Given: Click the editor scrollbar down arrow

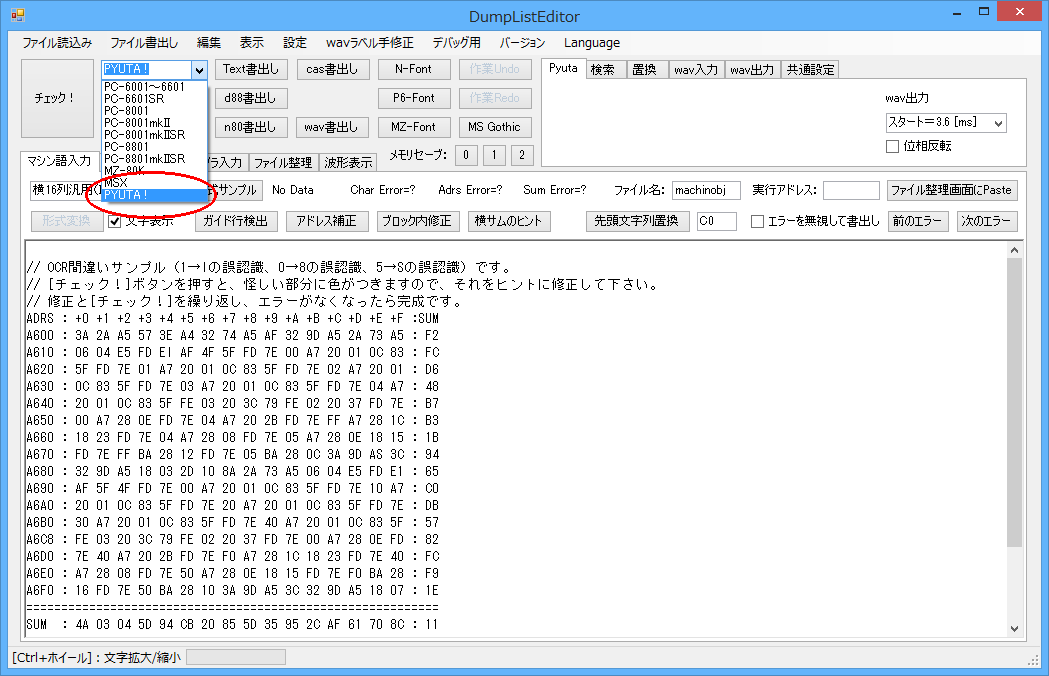Looking at the screenshot, I should pos(1015,628).
